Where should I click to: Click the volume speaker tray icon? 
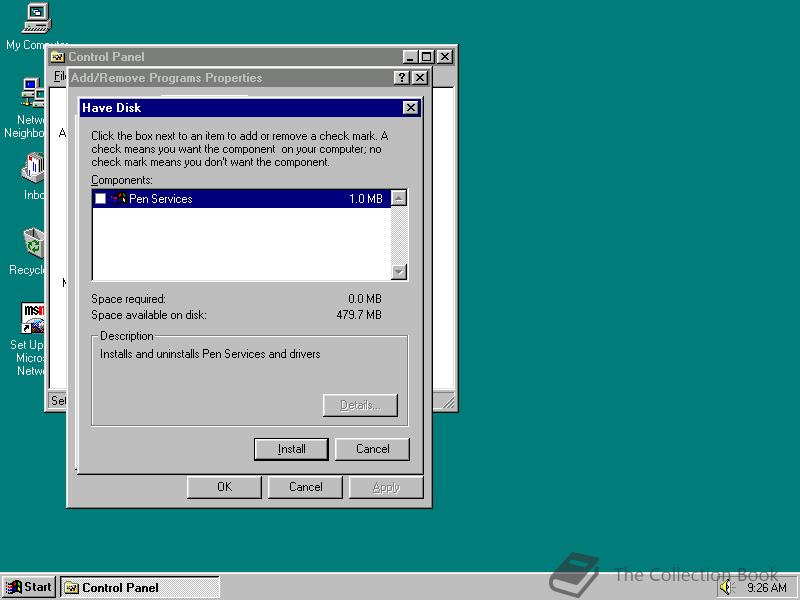pos(726,588)
